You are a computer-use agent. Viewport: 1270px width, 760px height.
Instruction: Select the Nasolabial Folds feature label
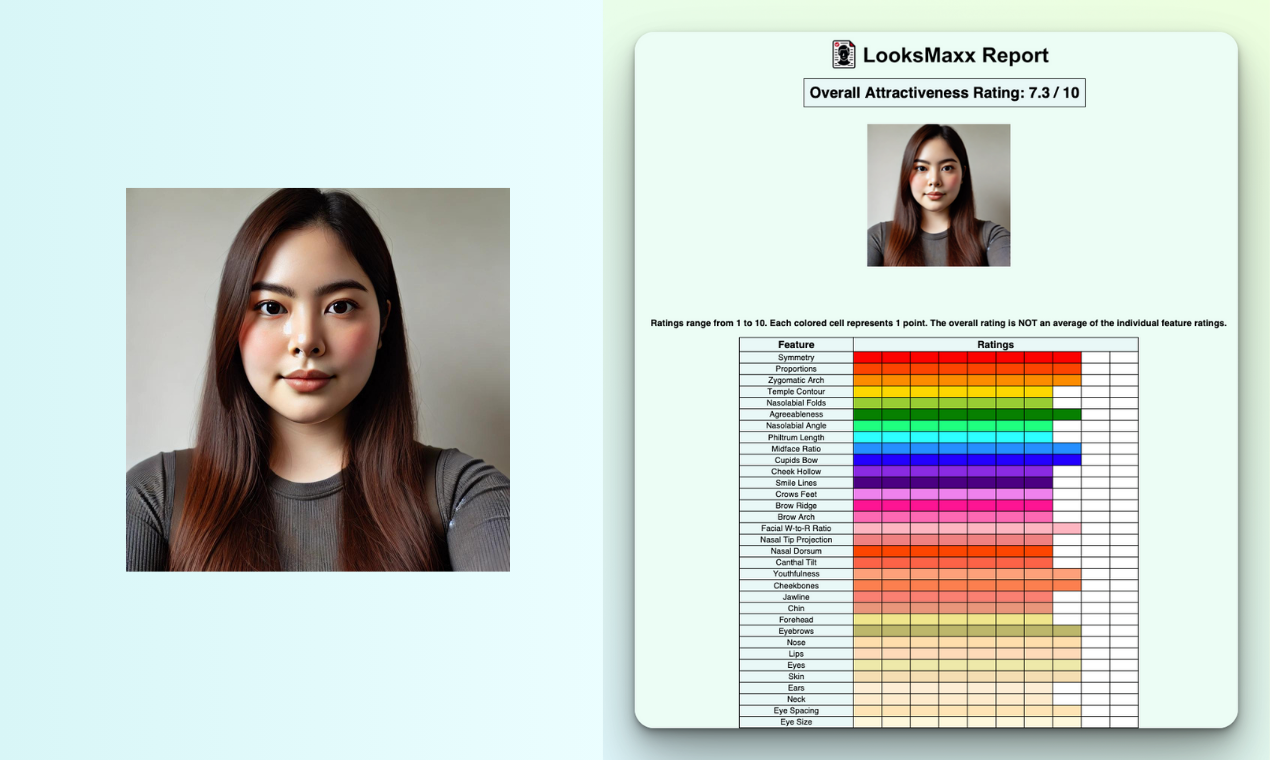point(796,403)
